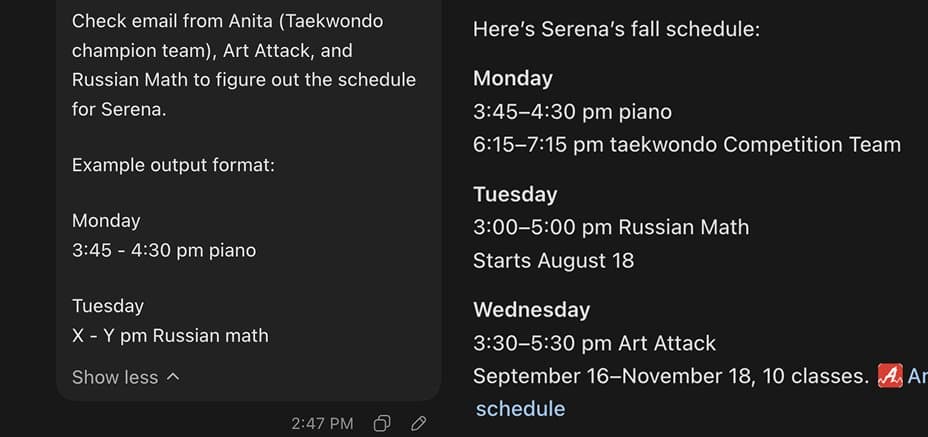Click the Starts August 18 line

click(x=553, y=260)
